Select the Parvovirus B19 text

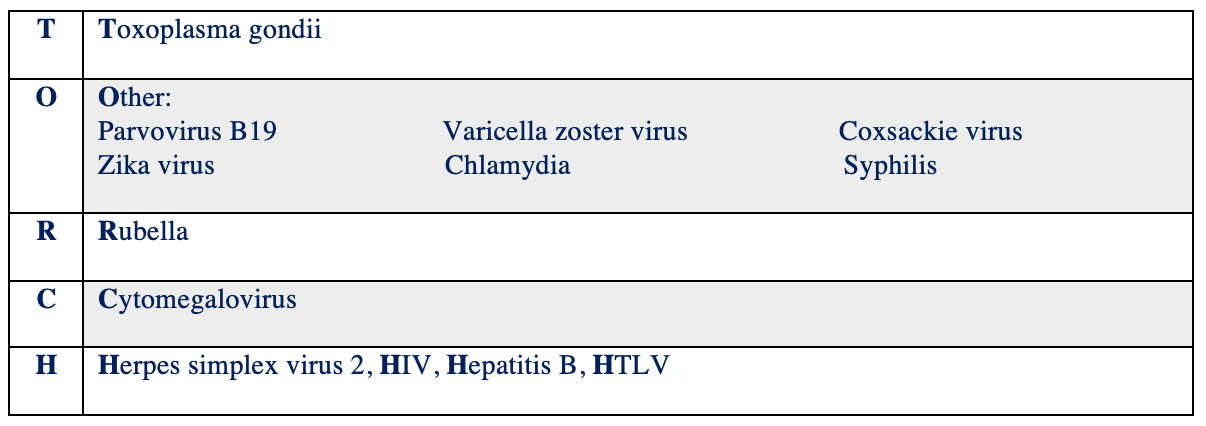click(x=187, y=132)
